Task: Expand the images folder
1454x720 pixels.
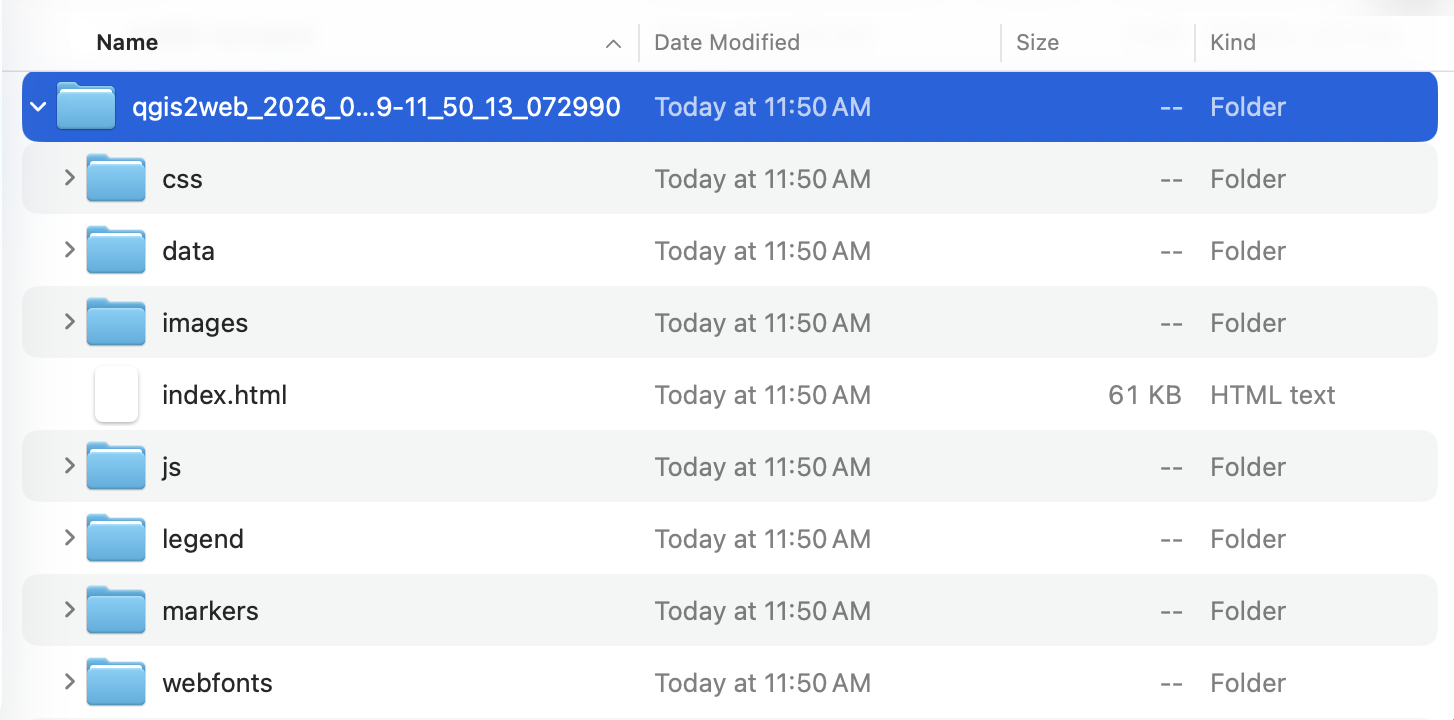Action: tap(69, 322)
